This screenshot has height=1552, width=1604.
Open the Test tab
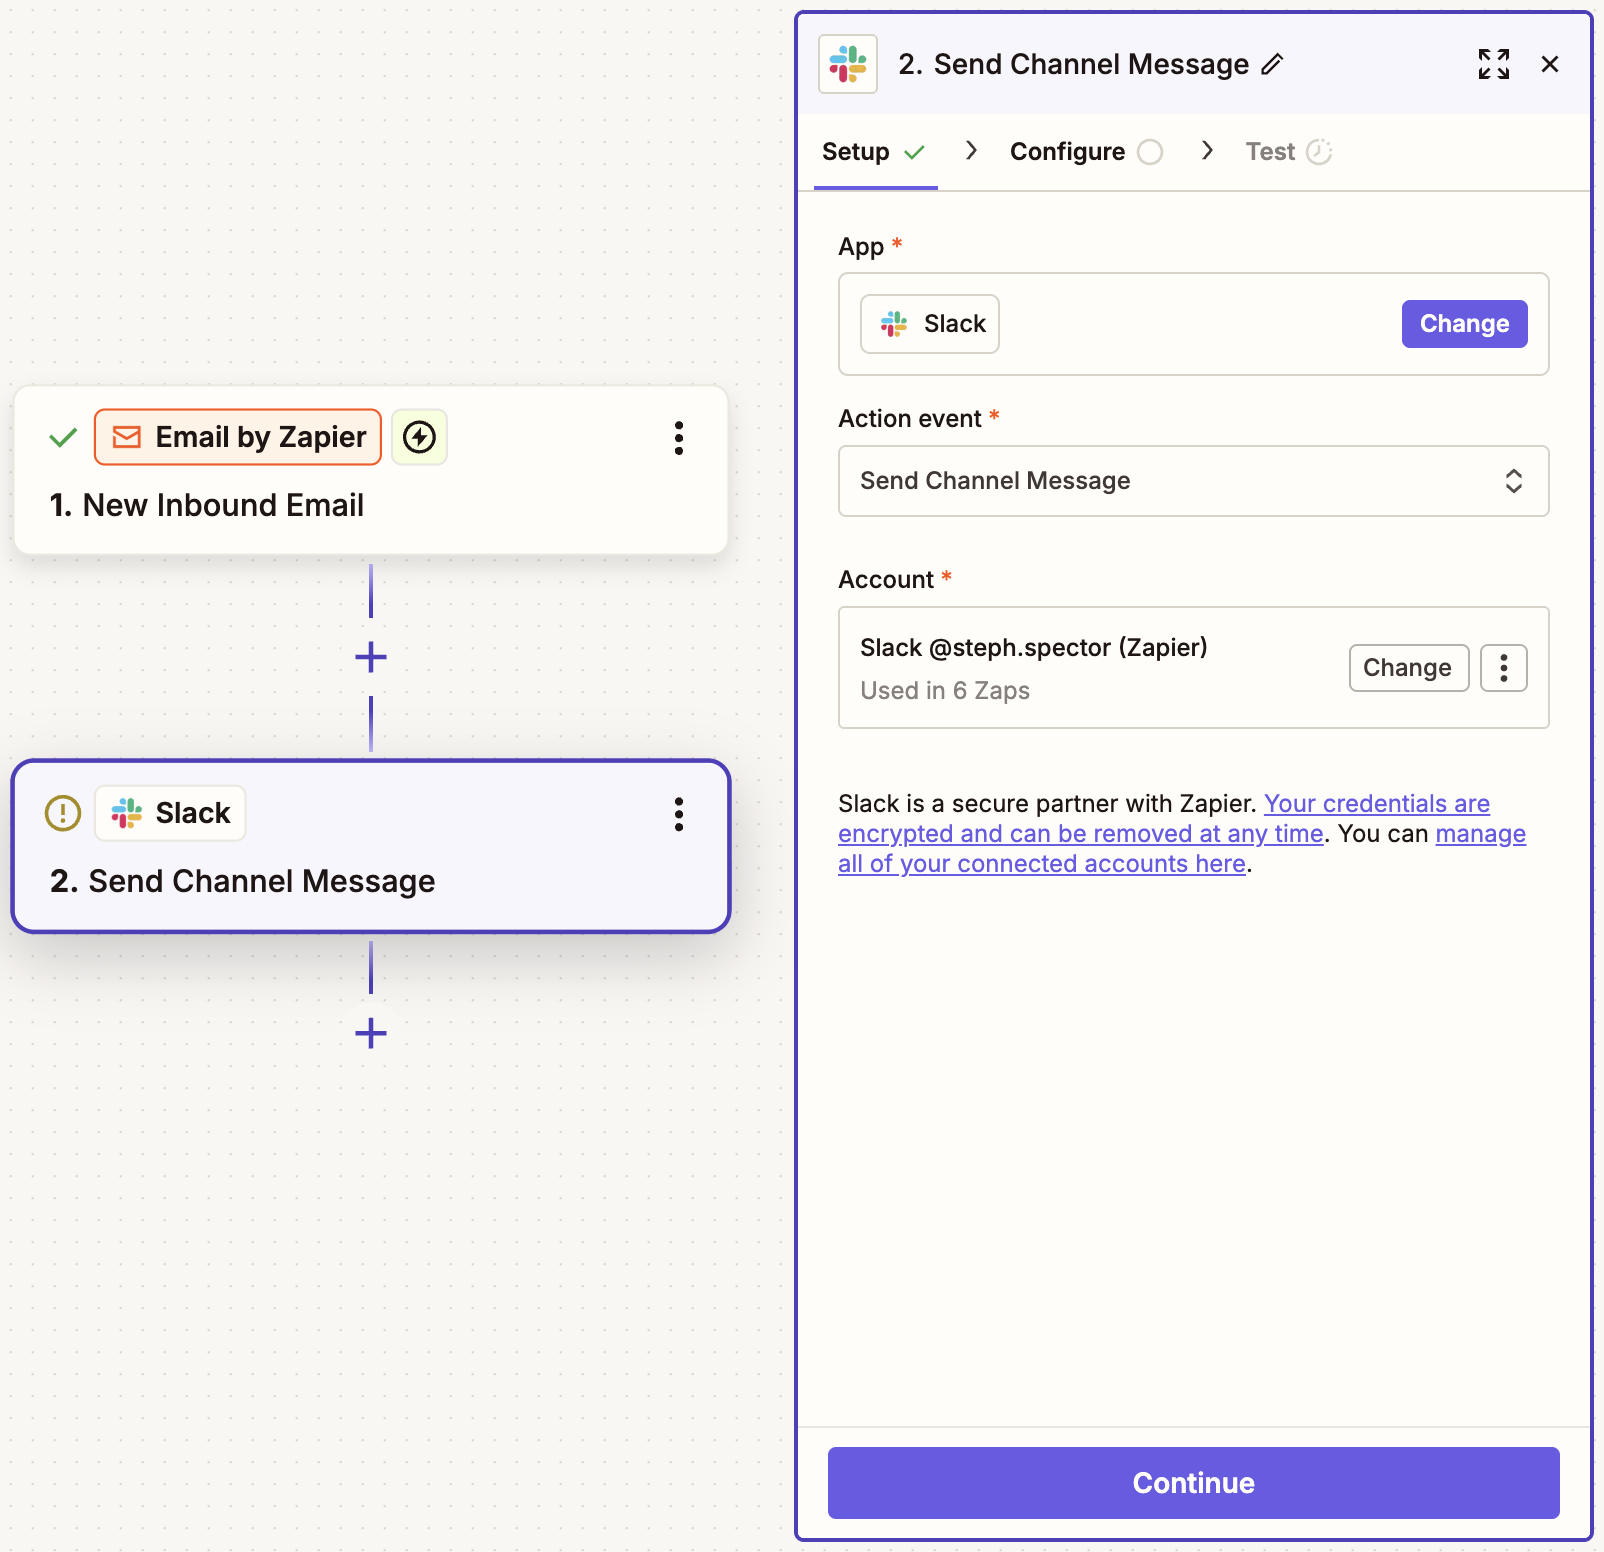coord(1270,151)
